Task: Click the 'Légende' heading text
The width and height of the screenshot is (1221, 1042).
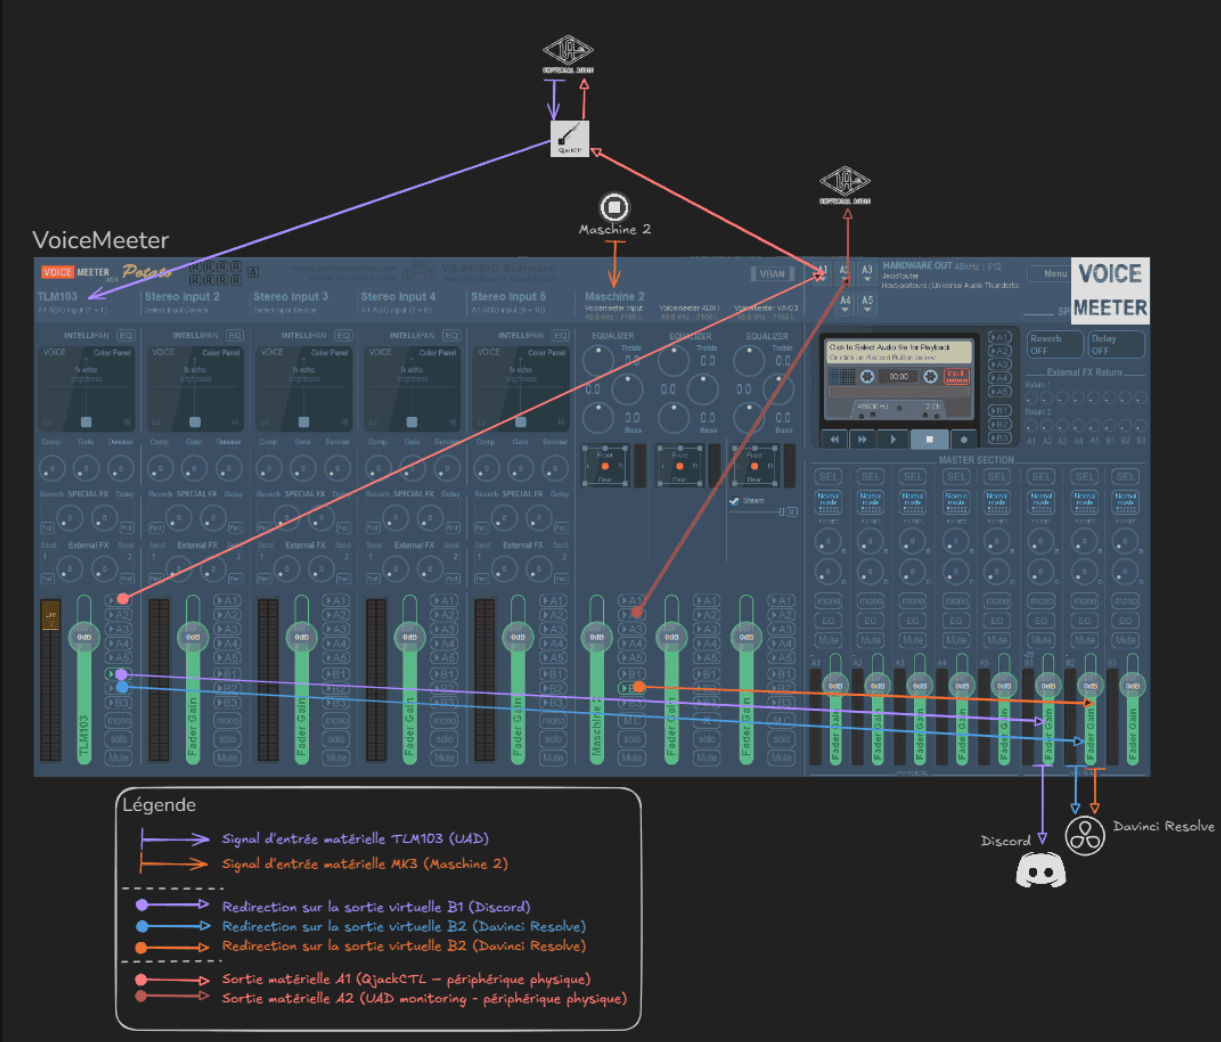Action: click(x=159, y=805)
